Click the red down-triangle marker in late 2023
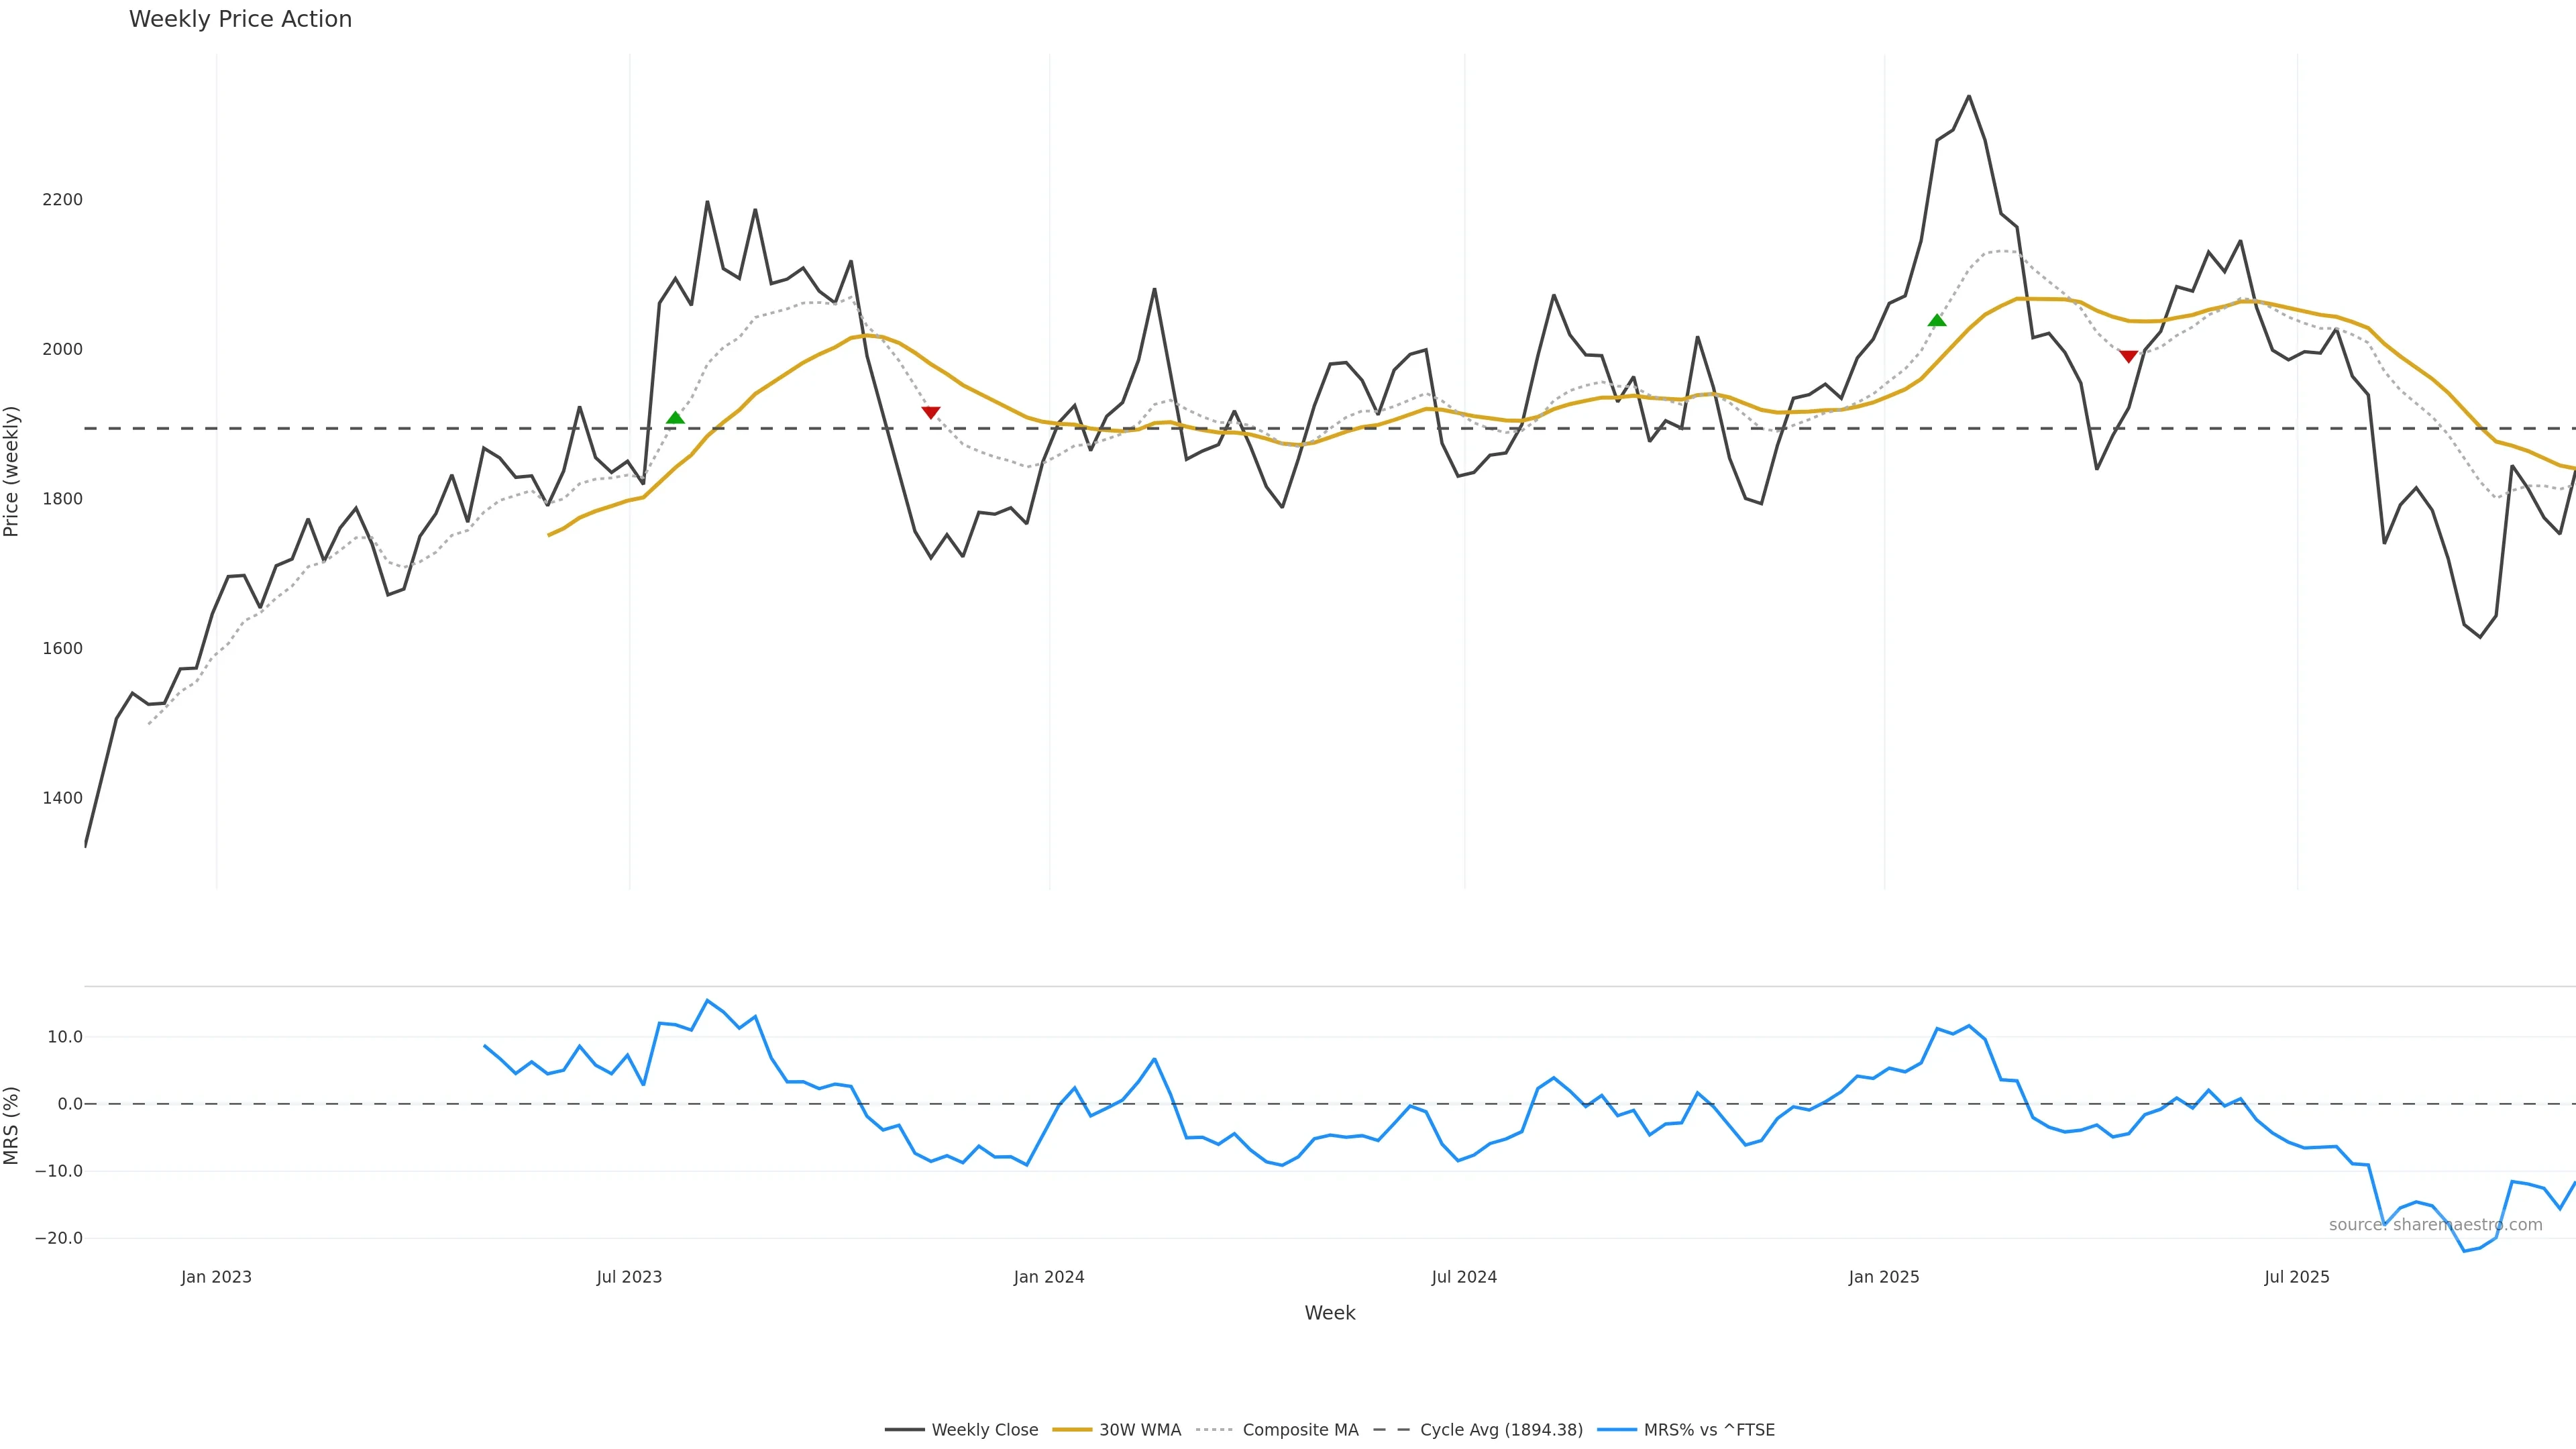Screen dimensions: 2576x1449 [x=930, y=412]
